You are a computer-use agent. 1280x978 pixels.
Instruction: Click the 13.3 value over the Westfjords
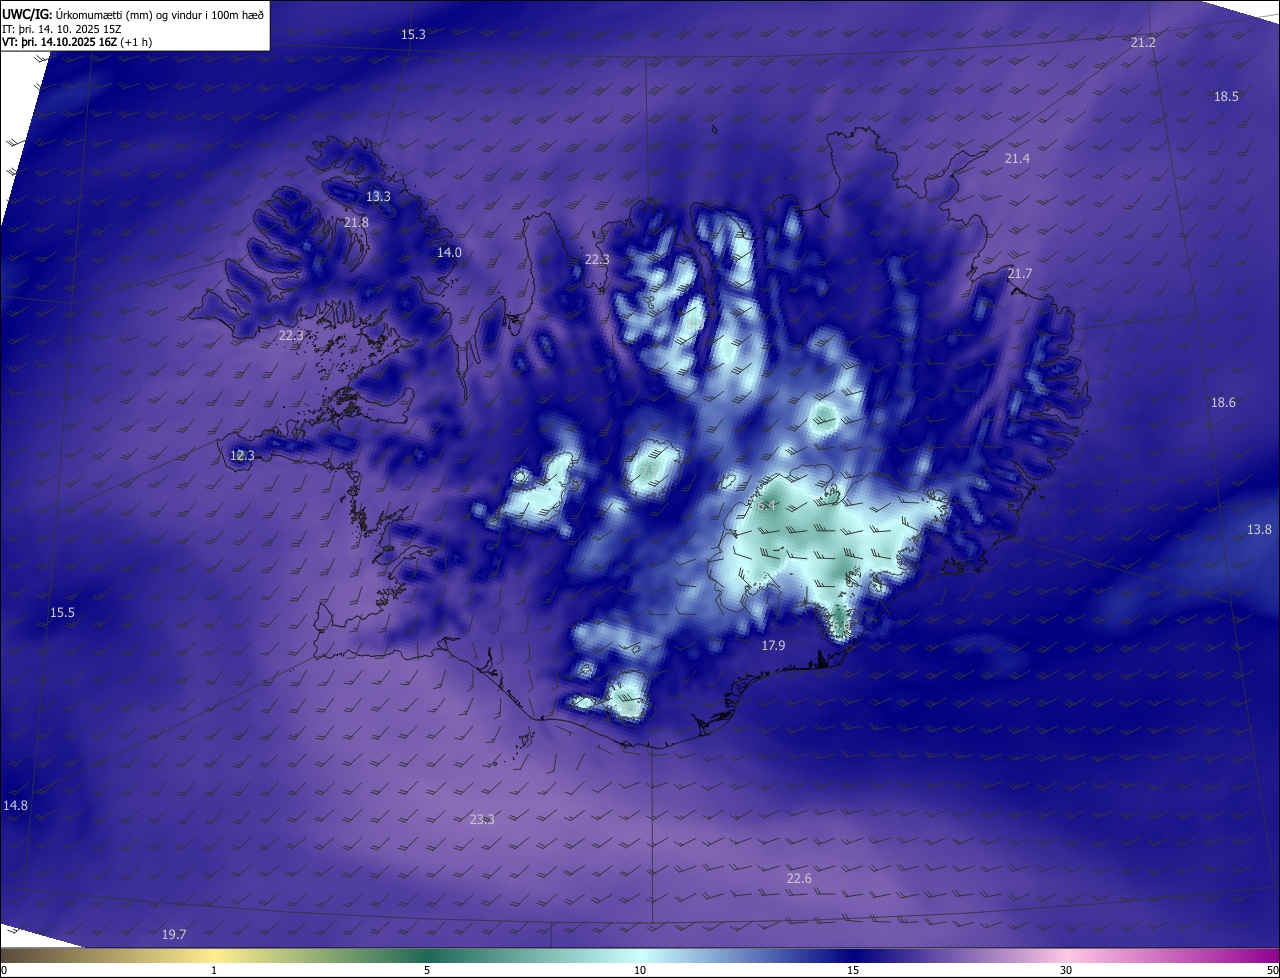378,197
